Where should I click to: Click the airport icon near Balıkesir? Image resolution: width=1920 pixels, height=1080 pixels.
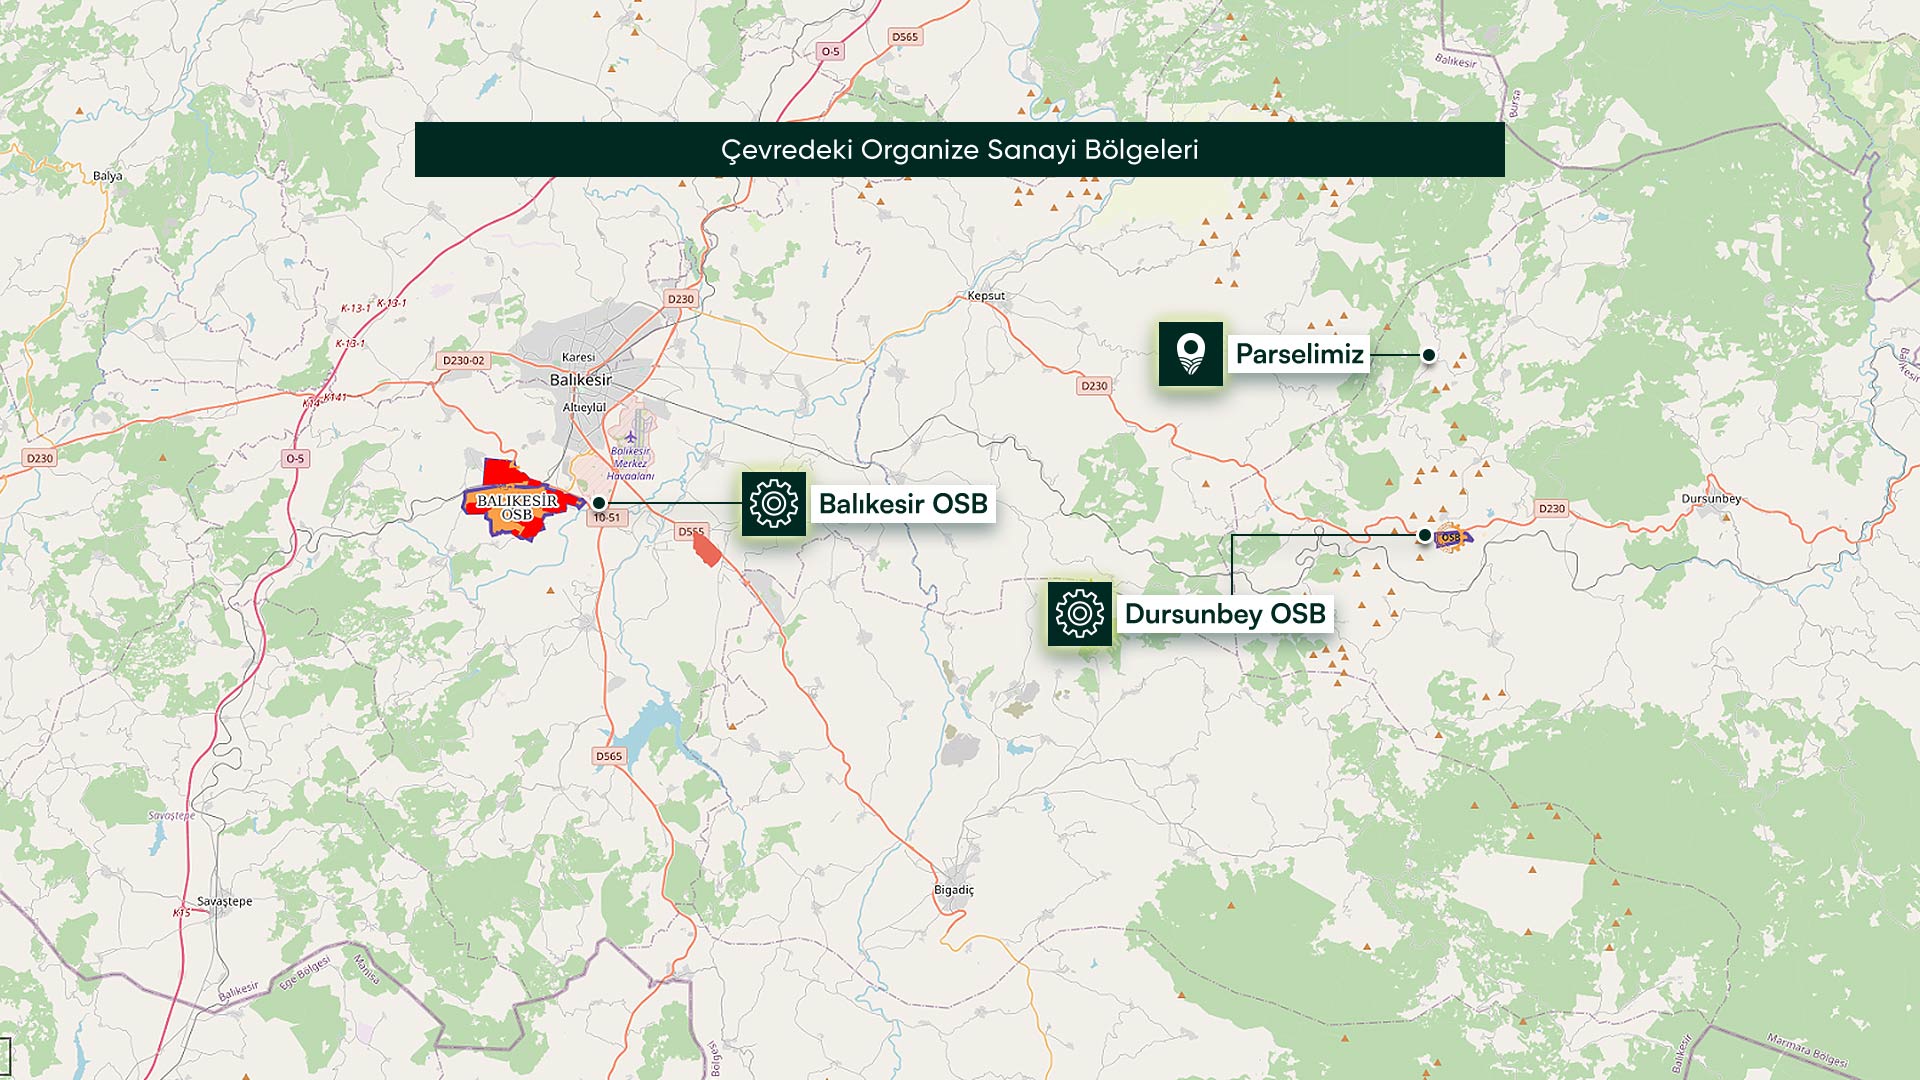click(x=631, y=437)
